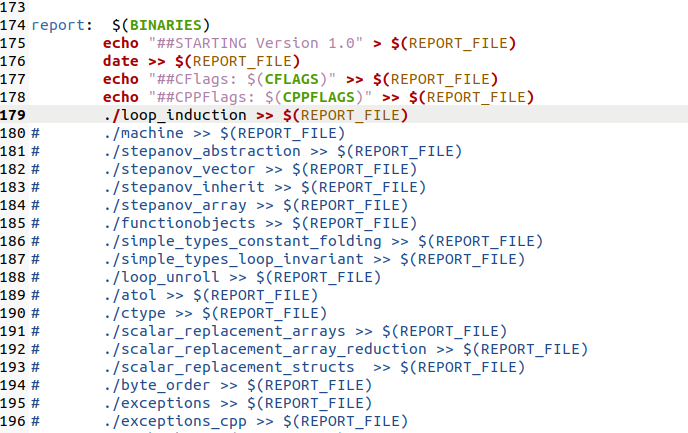Click the ./exceptions_cpp command text

tap(175, 421)
